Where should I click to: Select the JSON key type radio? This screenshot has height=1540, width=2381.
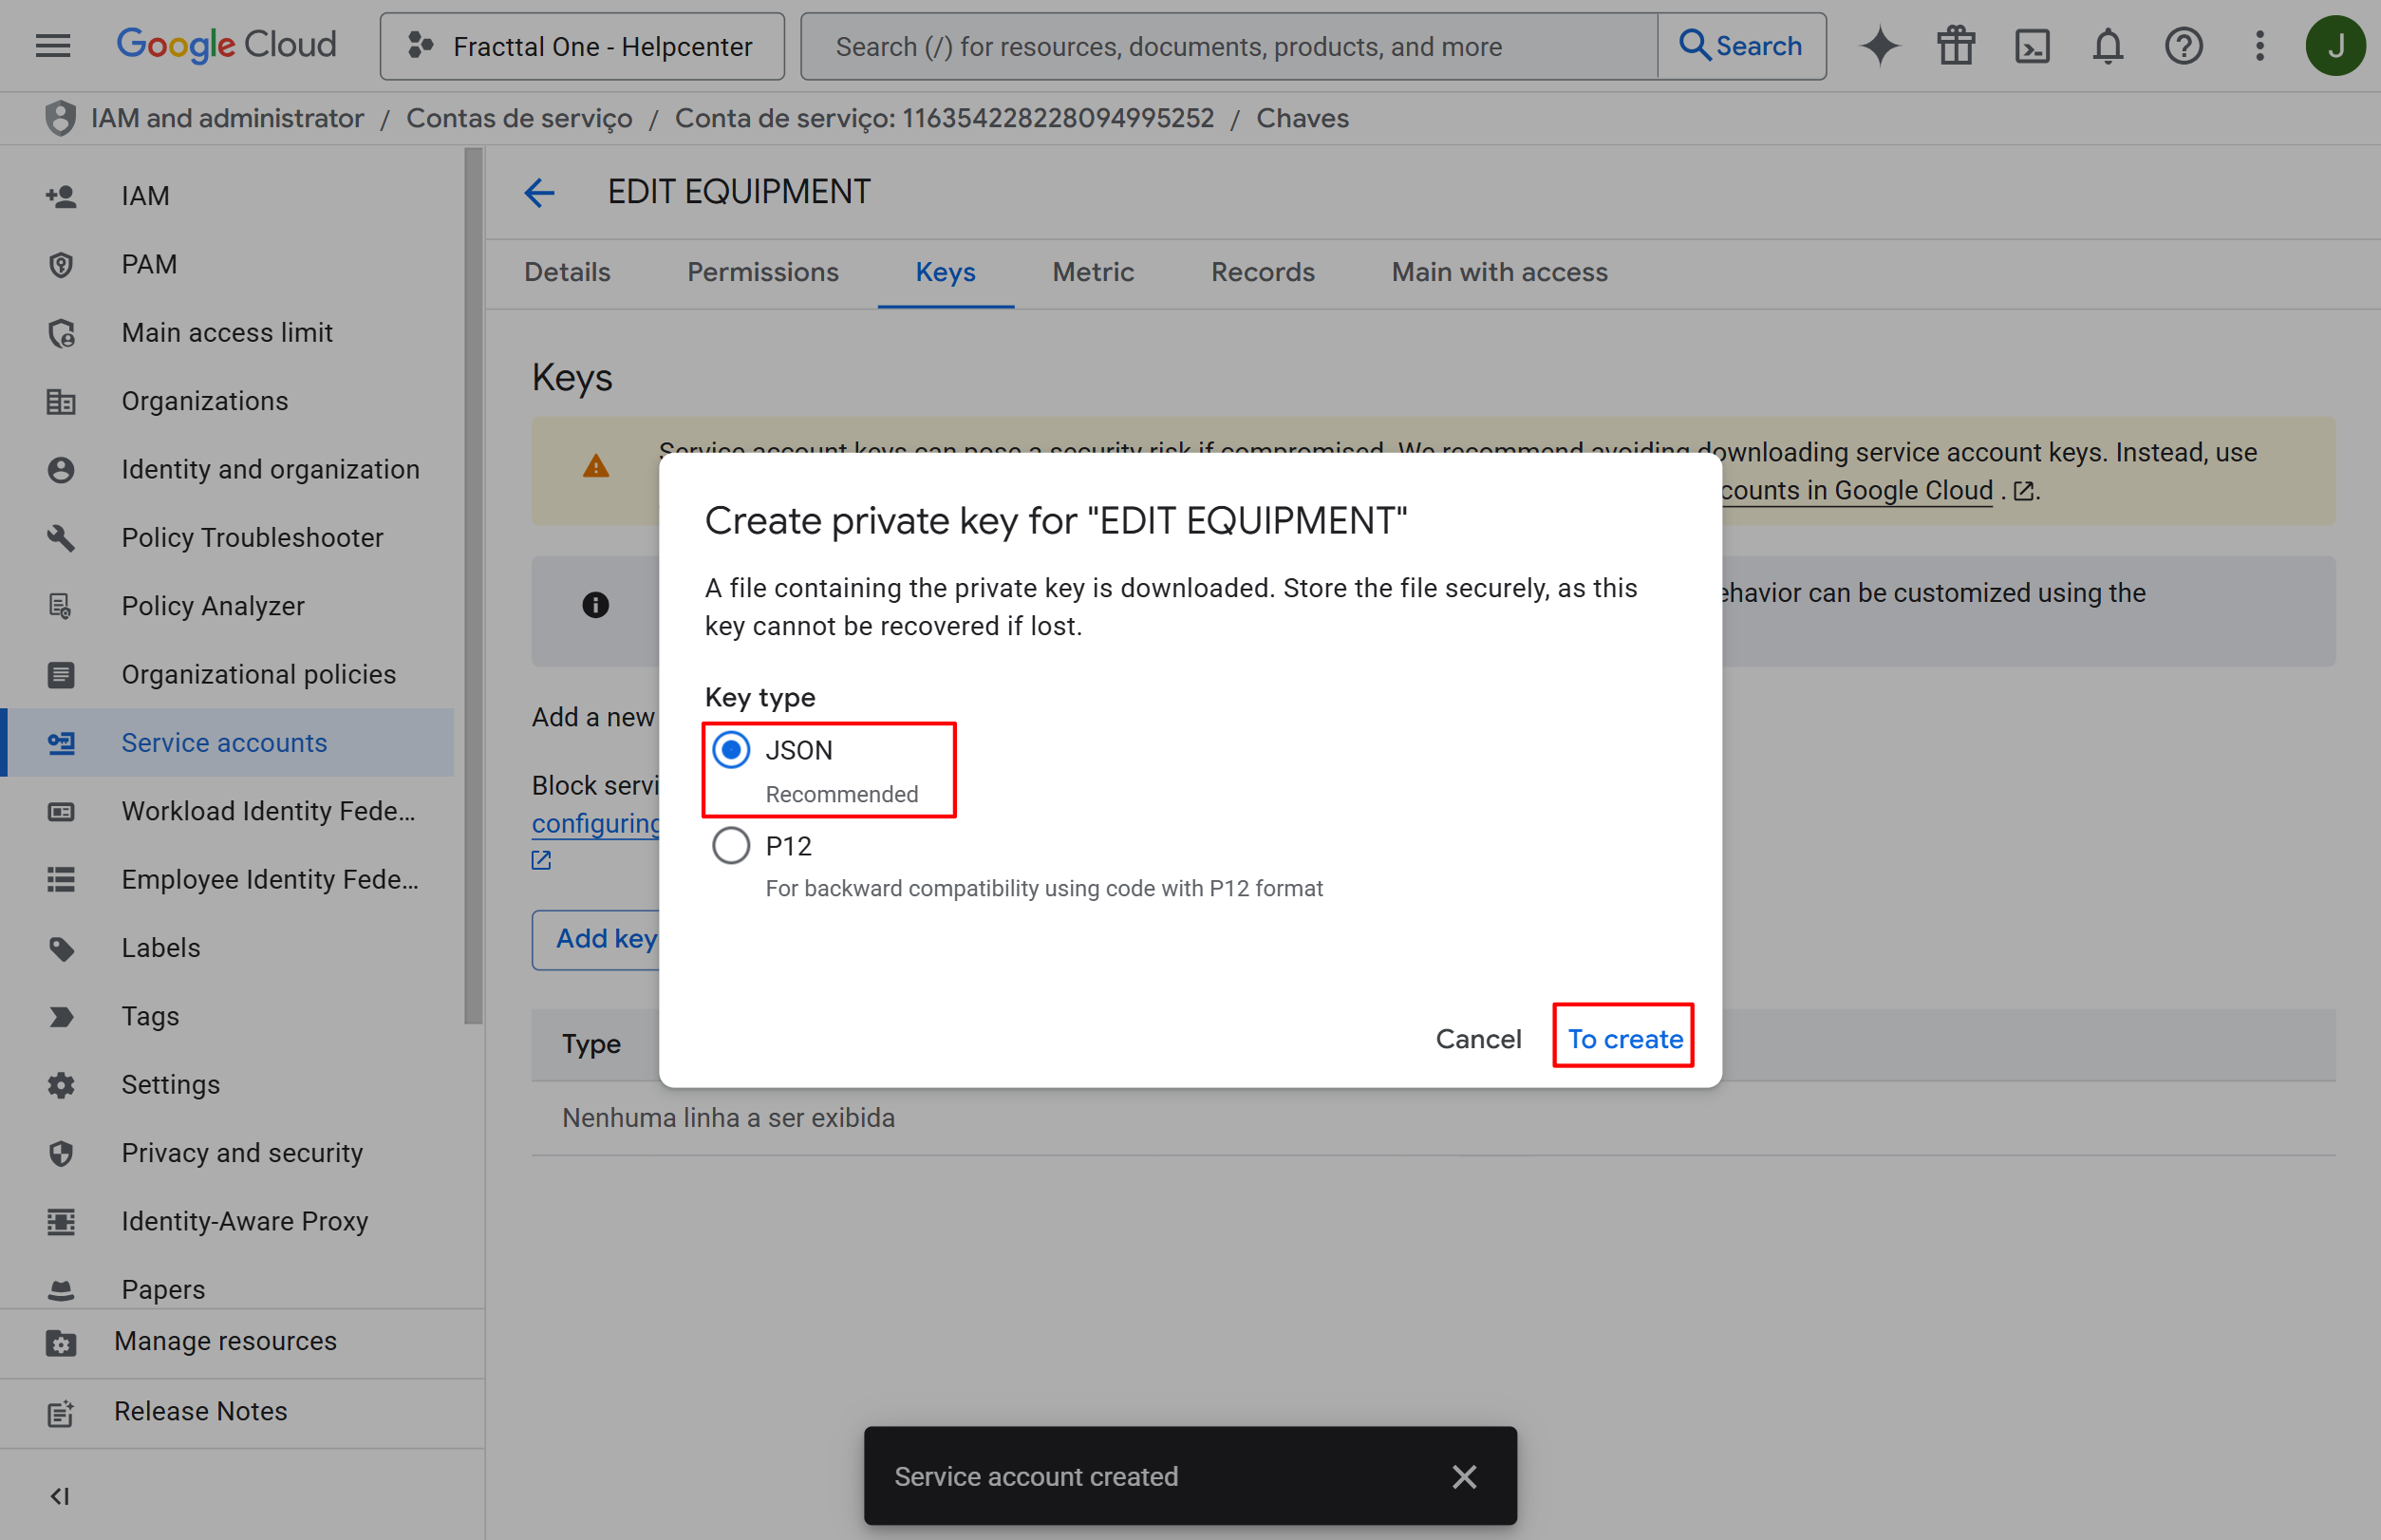pyautogui.click(x=731, y=750)
